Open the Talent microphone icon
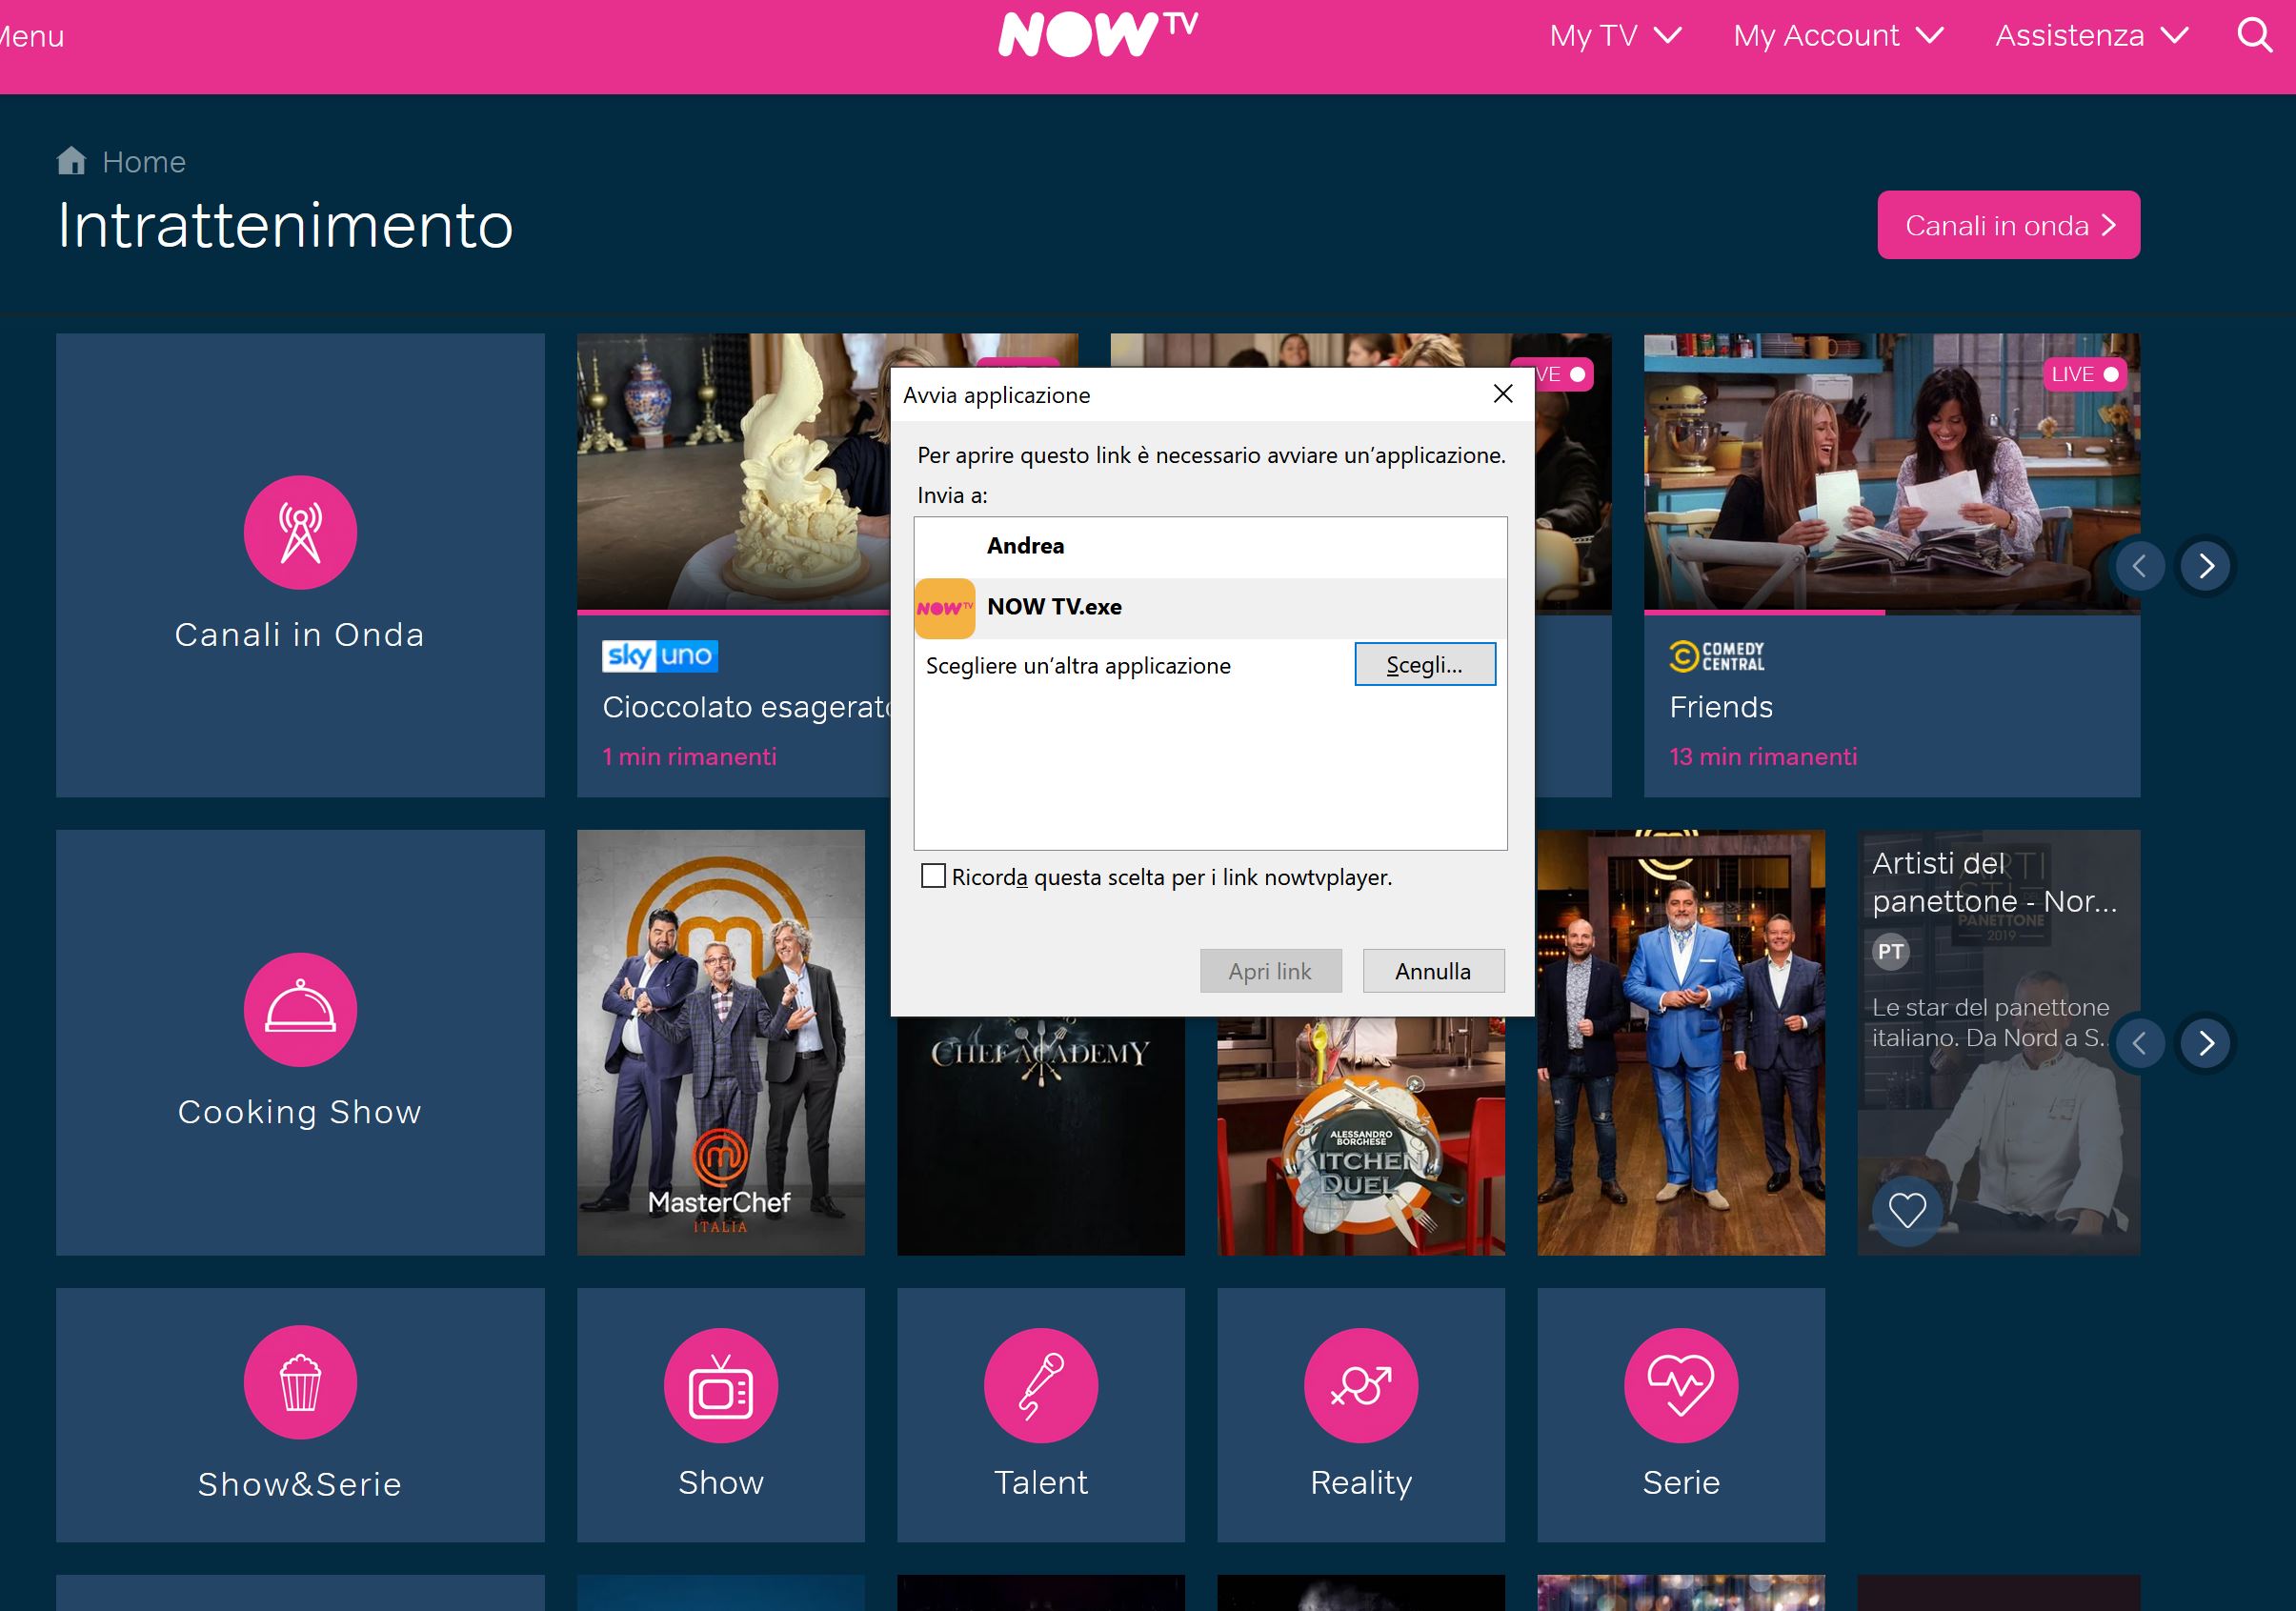 coord(1041,1385)
